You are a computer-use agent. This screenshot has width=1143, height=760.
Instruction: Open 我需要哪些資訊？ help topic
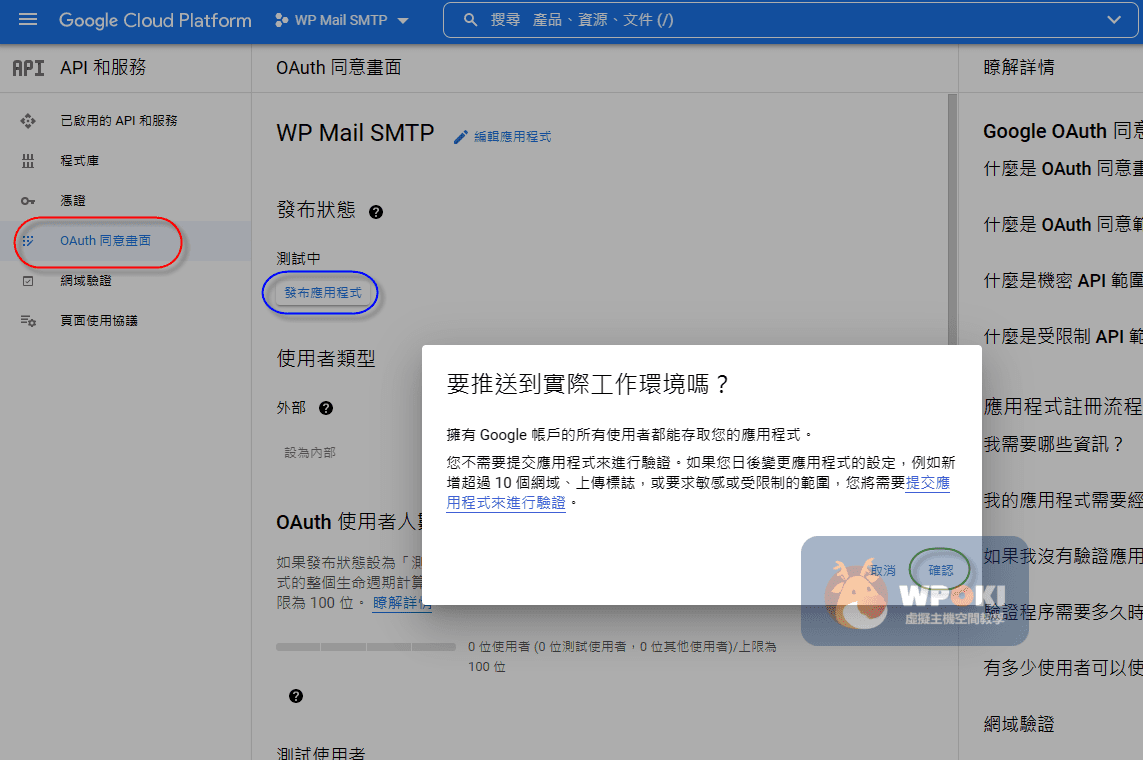pos(1053,444)
